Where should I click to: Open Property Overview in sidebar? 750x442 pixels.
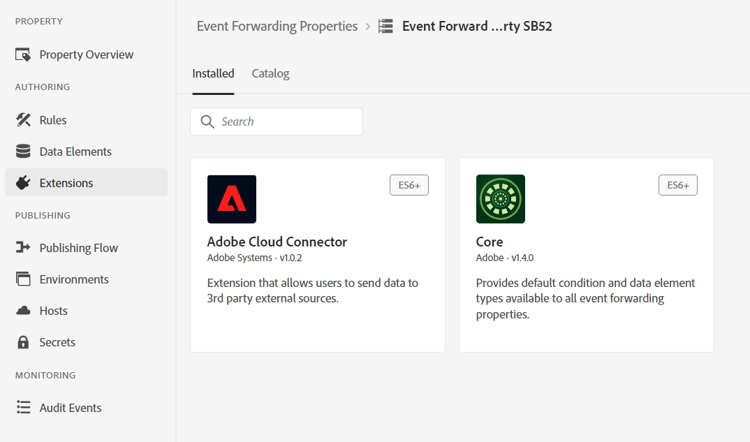tap(86, 55)
